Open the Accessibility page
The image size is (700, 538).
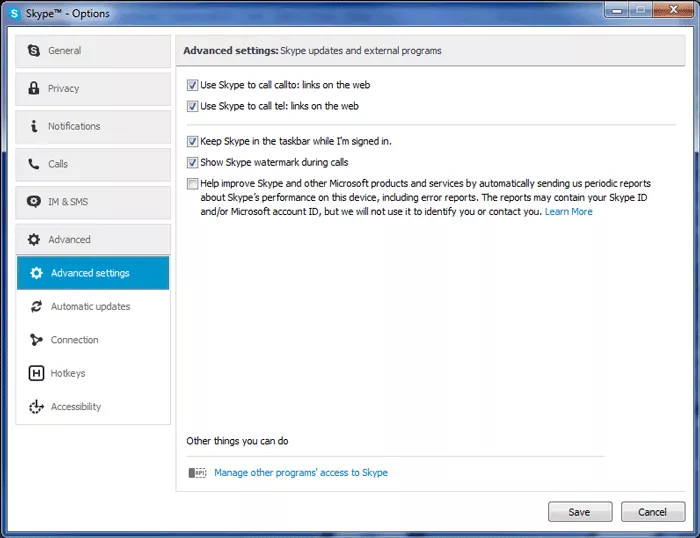tap(93, 406)
